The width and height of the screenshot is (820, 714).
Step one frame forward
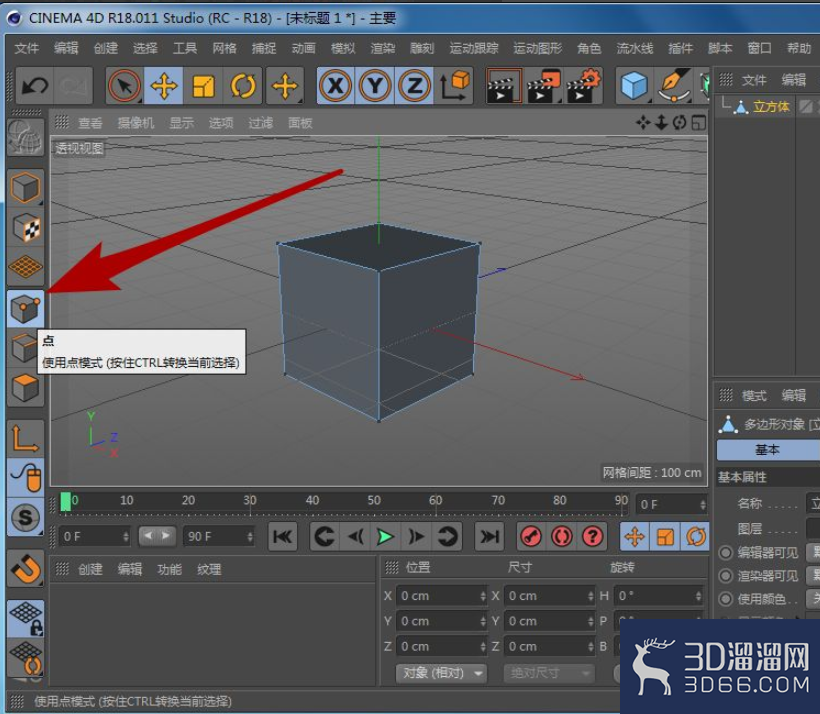point(416,536)
